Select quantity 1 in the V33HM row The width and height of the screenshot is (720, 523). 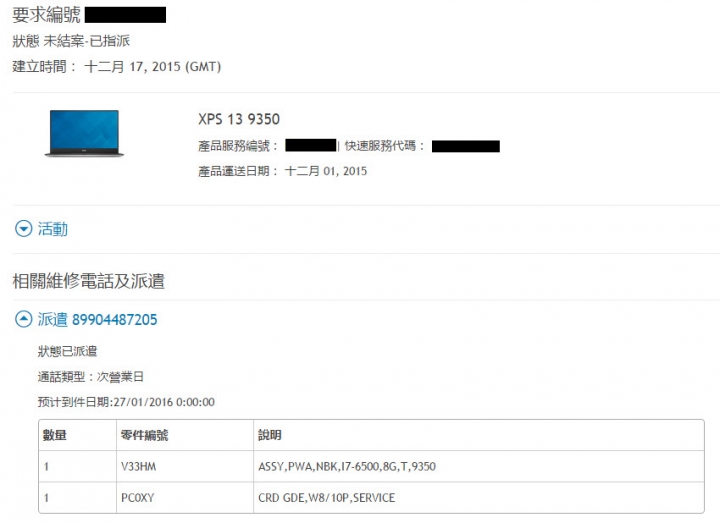pyautogui.click(x=46, y=467)
